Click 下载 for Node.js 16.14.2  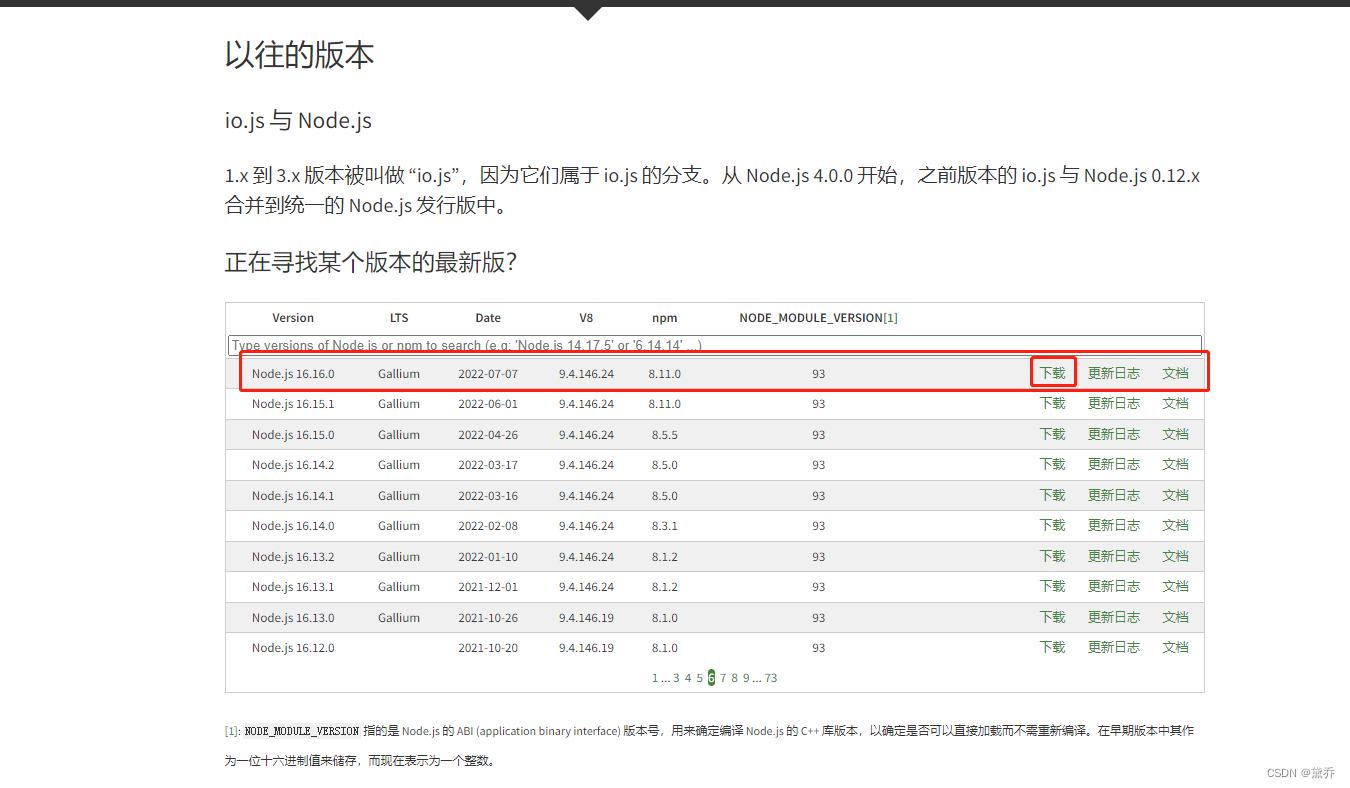coord(1052,465)
